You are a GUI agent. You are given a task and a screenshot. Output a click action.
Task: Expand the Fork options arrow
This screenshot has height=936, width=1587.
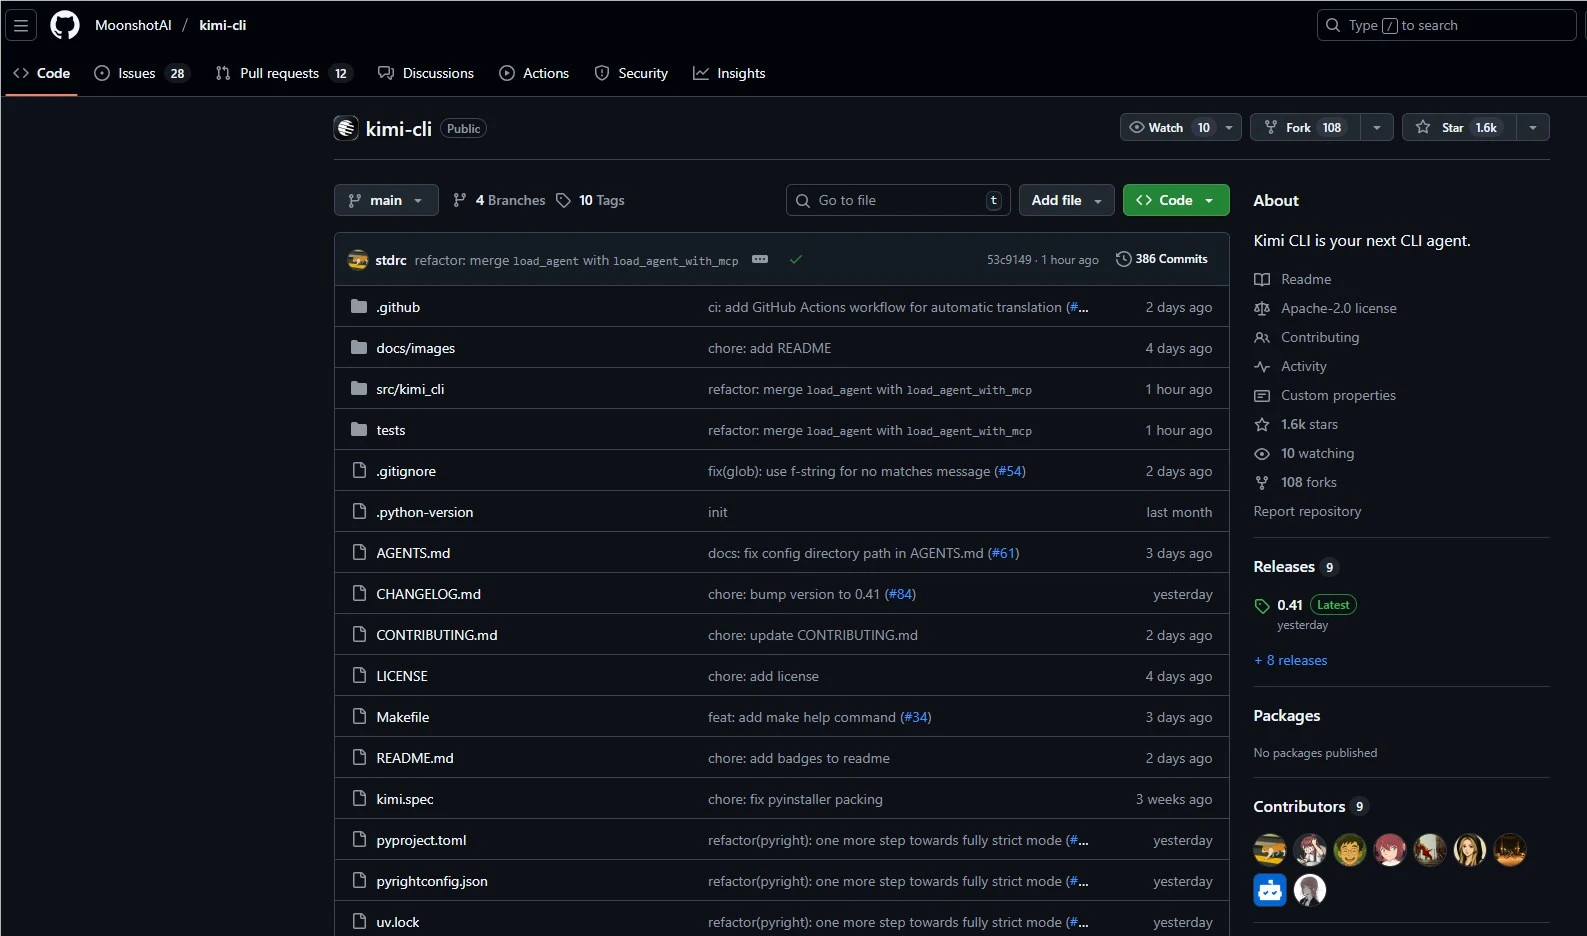tap(1377, 128)
